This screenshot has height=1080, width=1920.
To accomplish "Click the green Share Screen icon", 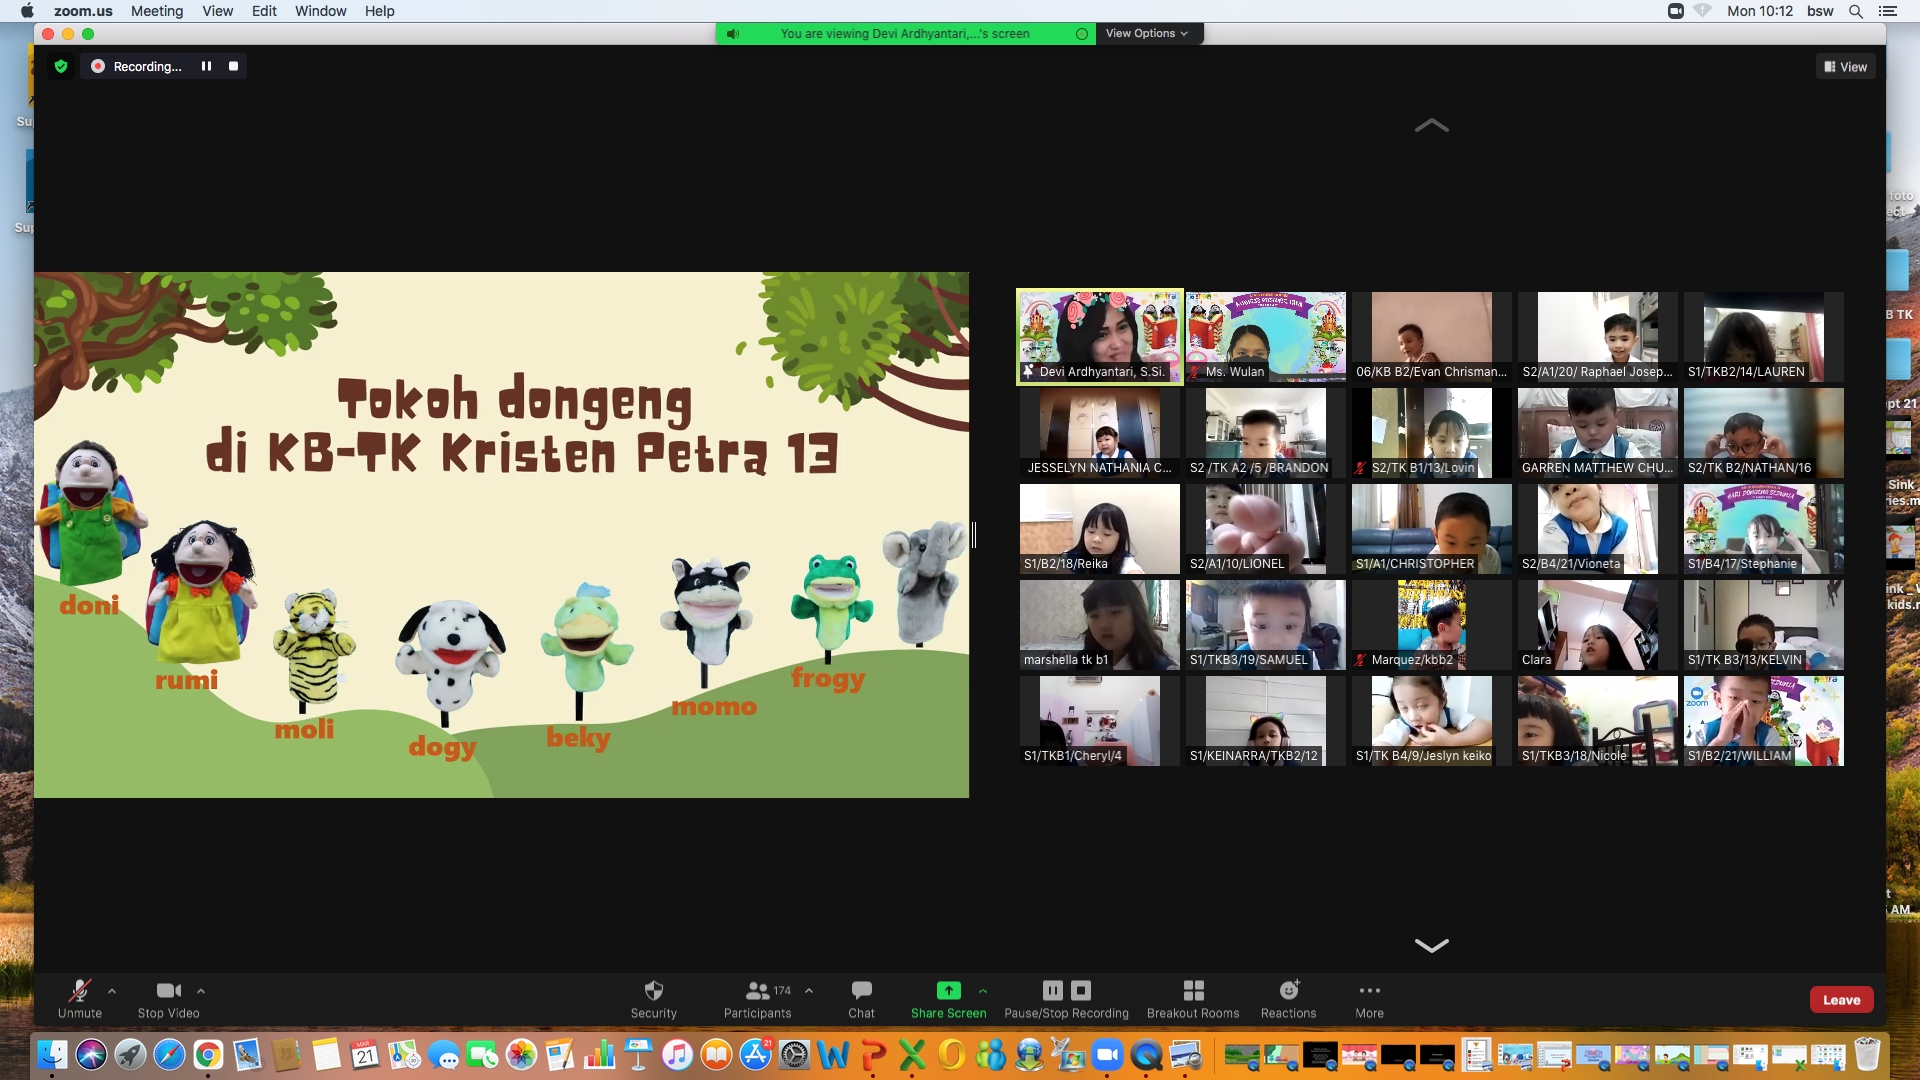I will [948, 990].
